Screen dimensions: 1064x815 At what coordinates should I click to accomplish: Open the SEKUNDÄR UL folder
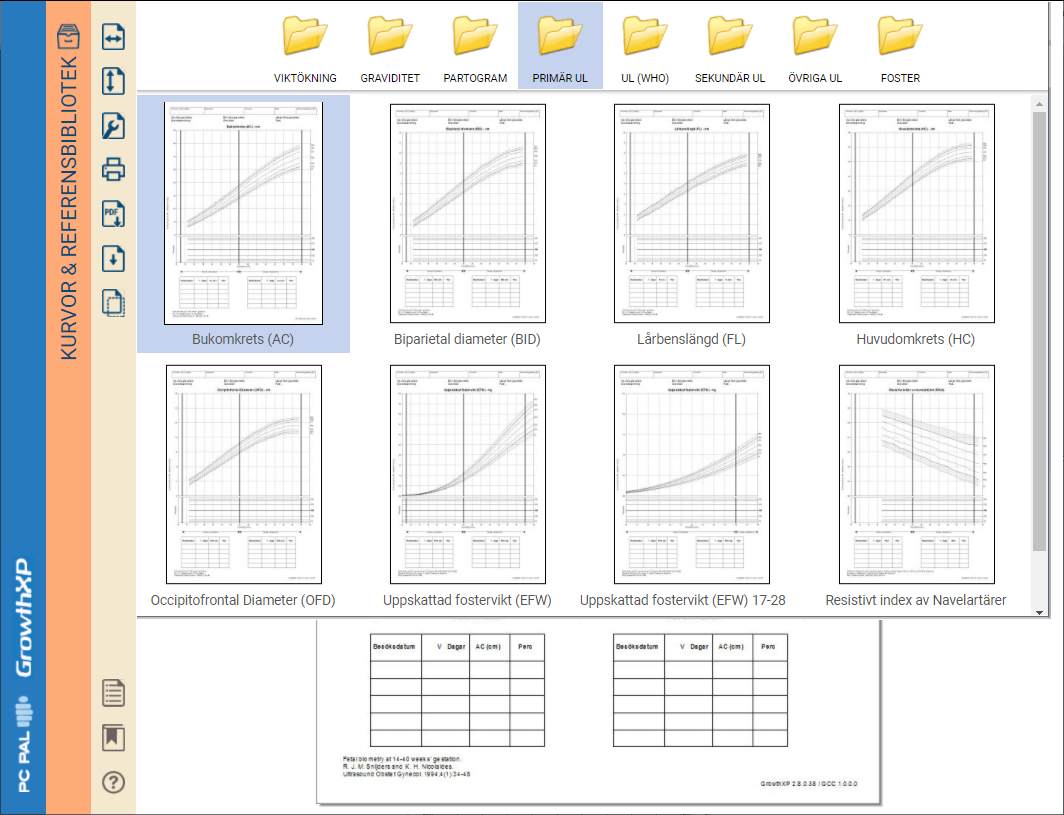(x=730, y=46)
